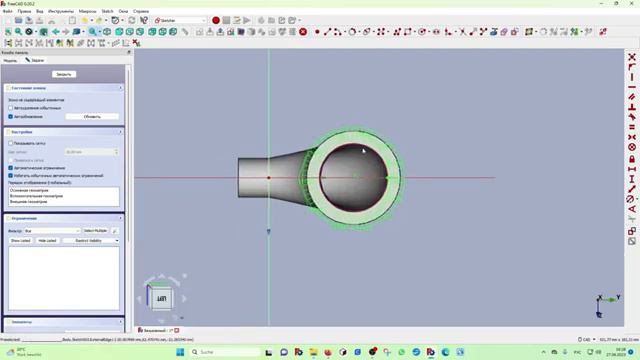The image size is (640, 360).
Task: Click the Show Listed button
Action: 21,241
